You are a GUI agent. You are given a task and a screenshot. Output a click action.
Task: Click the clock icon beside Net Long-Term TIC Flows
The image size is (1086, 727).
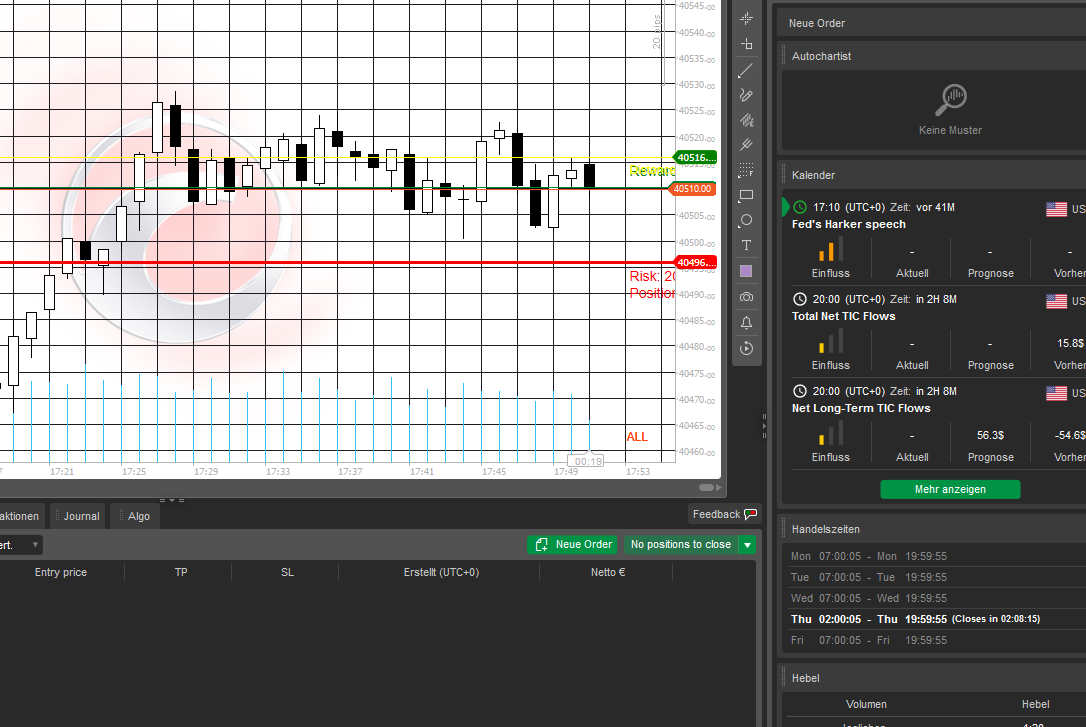pos(800,391)
